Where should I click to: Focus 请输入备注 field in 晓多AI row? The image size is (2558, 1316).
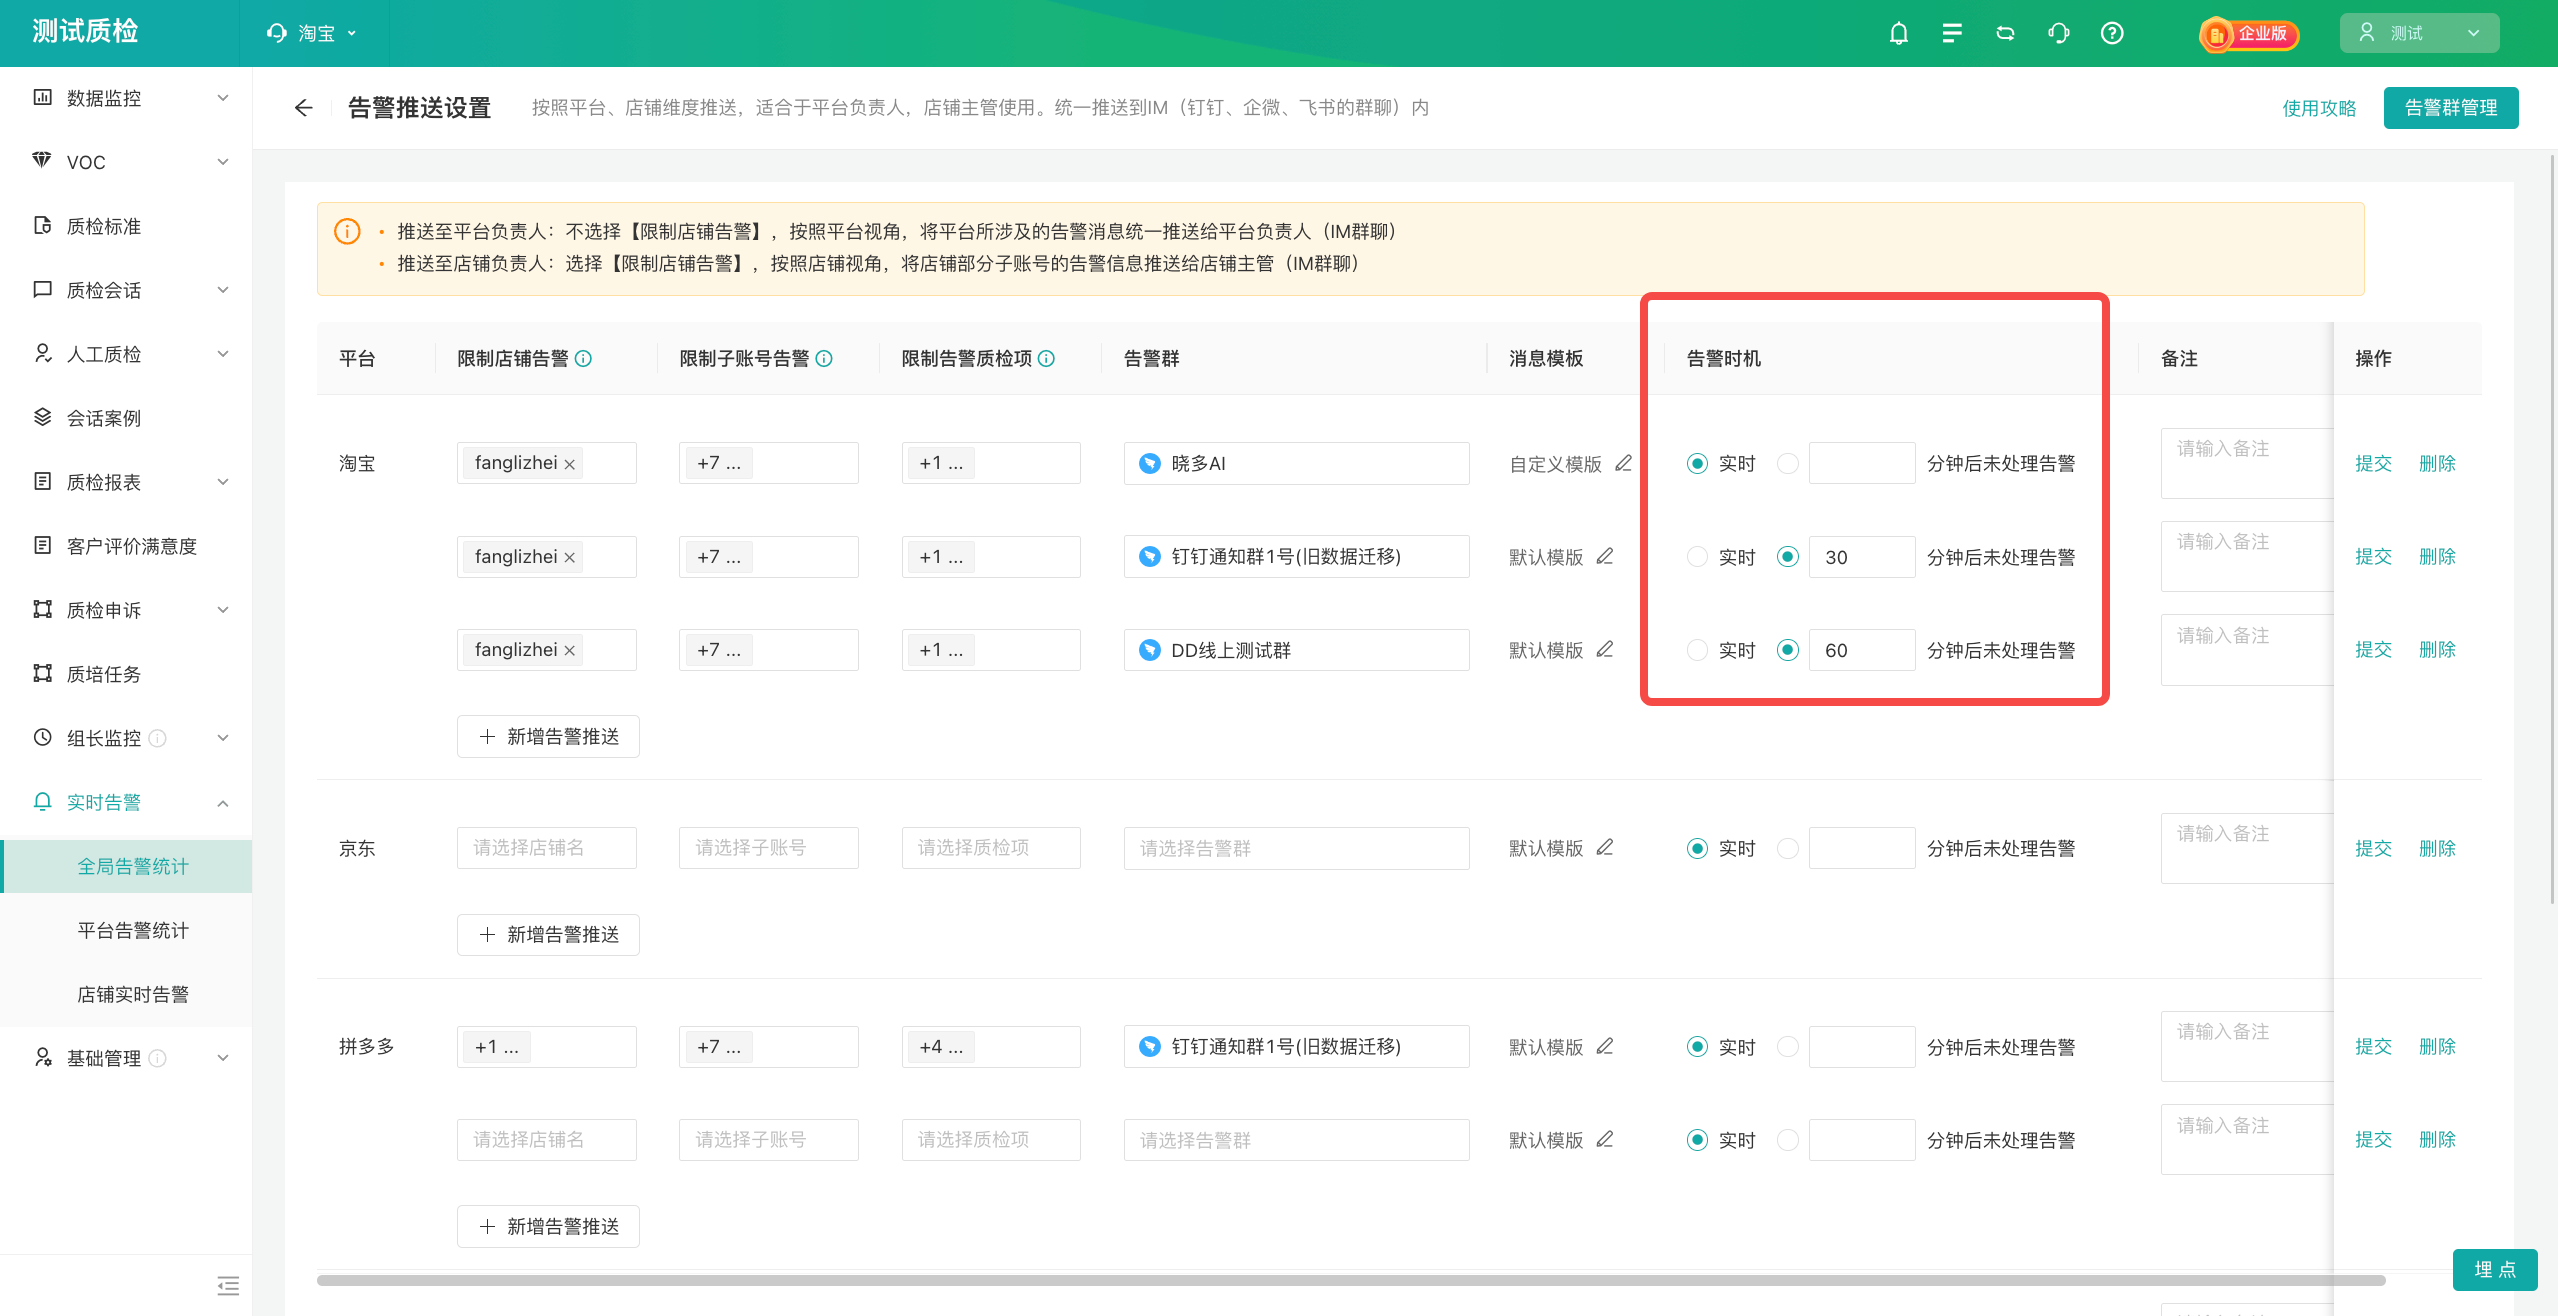click(2247, 463)
